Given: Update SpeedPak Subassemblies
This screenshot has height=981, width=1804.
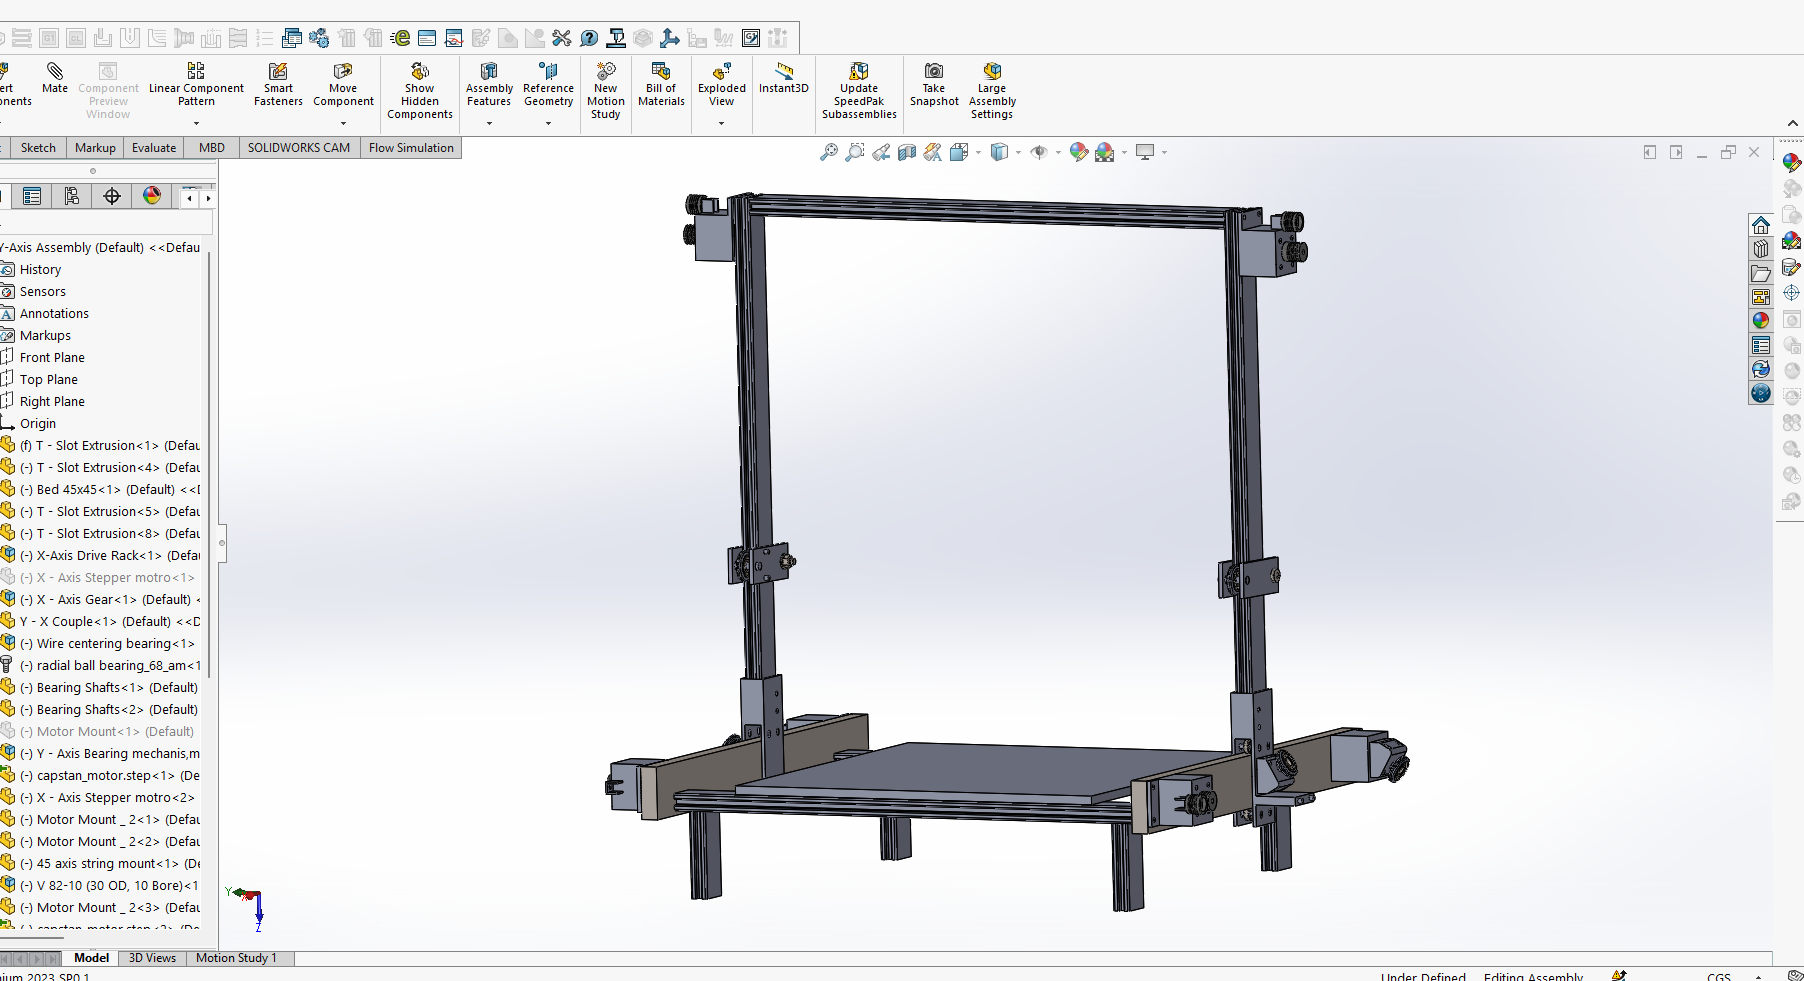Looking at the screenshot, I should pos(859,91).
